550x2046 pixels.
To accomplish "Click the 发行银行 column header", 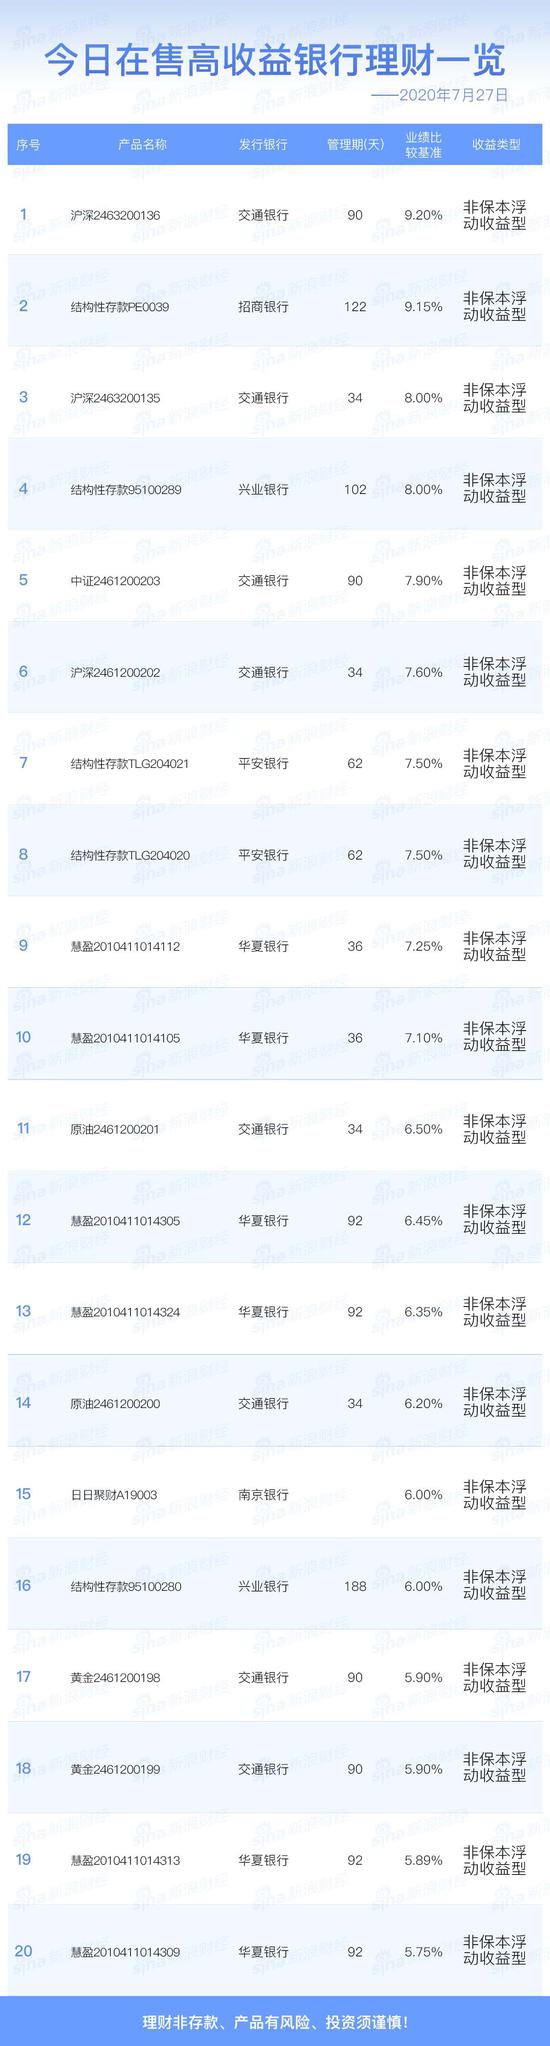I will (263, 145).
